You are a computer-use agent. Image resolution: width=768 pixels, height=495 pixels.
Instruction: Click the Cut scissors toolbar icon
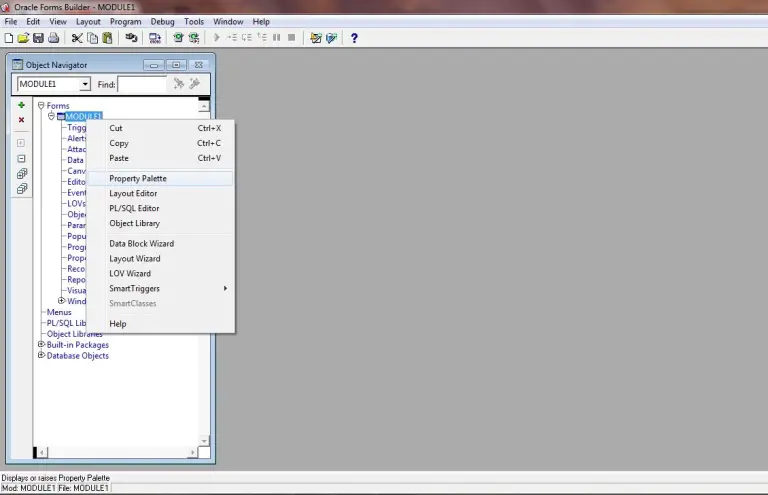pos(77,38)
